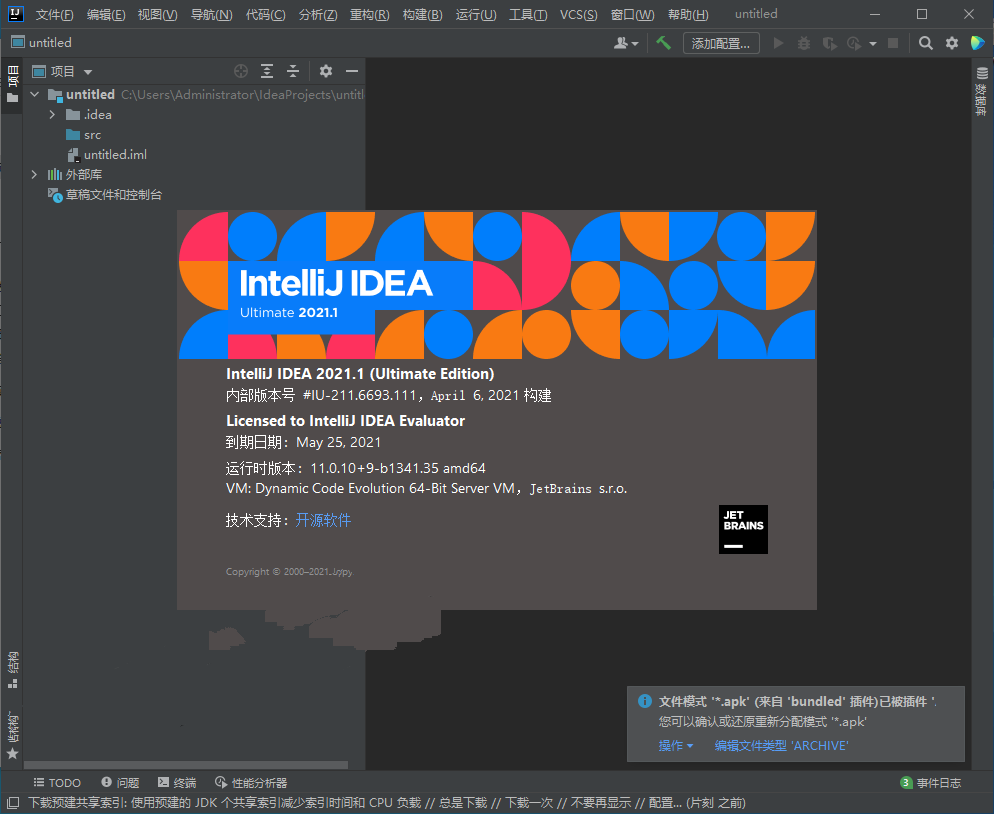Viewport: 994px width, 814px height.
Task: Click the 添加配置... button
Action: coord(721,43)
